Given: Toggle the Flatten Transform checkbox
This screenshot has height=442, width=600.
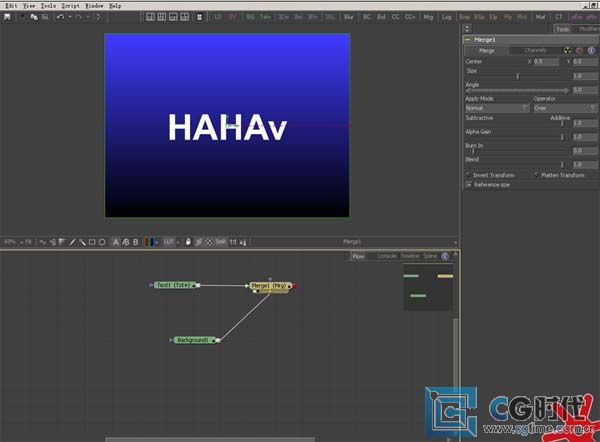Looking at the screenshot, I should coord(536,175).
